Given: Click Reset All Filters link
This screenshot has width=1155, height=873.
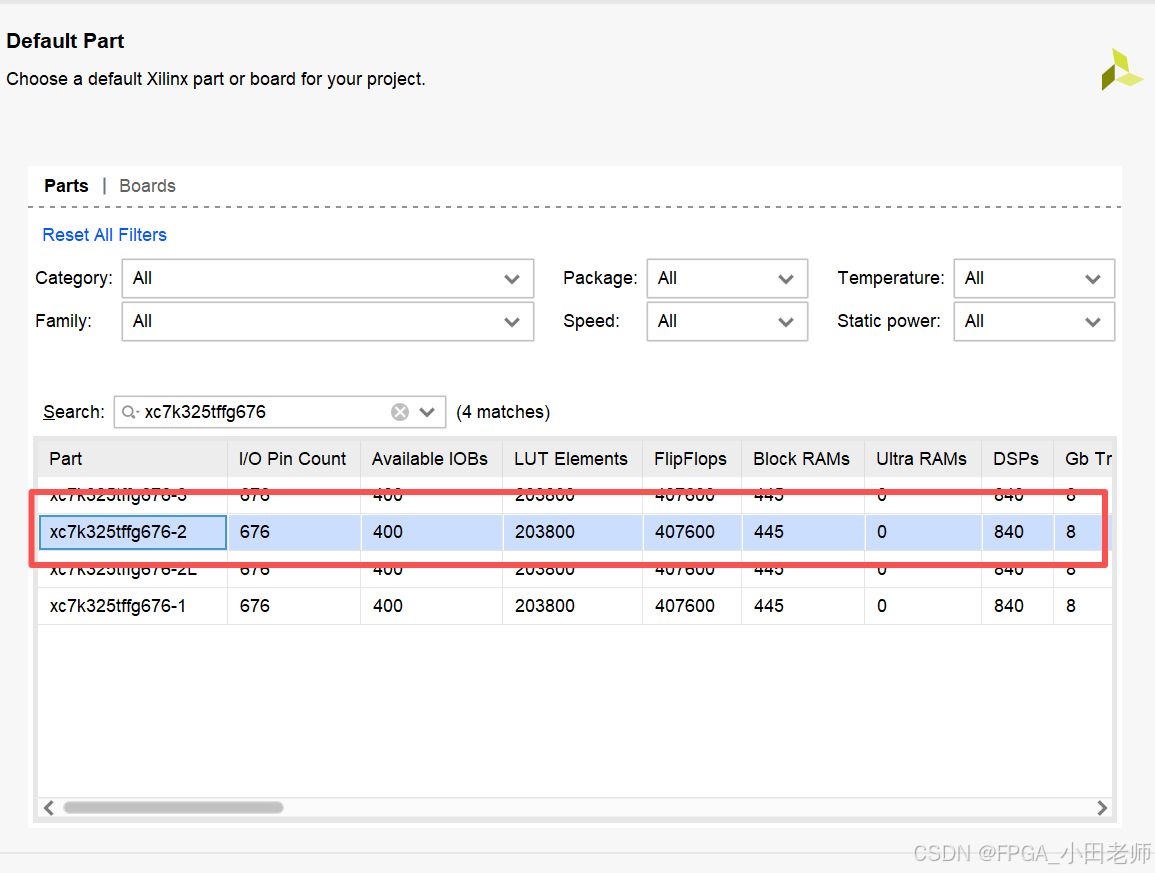Looking at the screenshot, I should pos(105,235).
